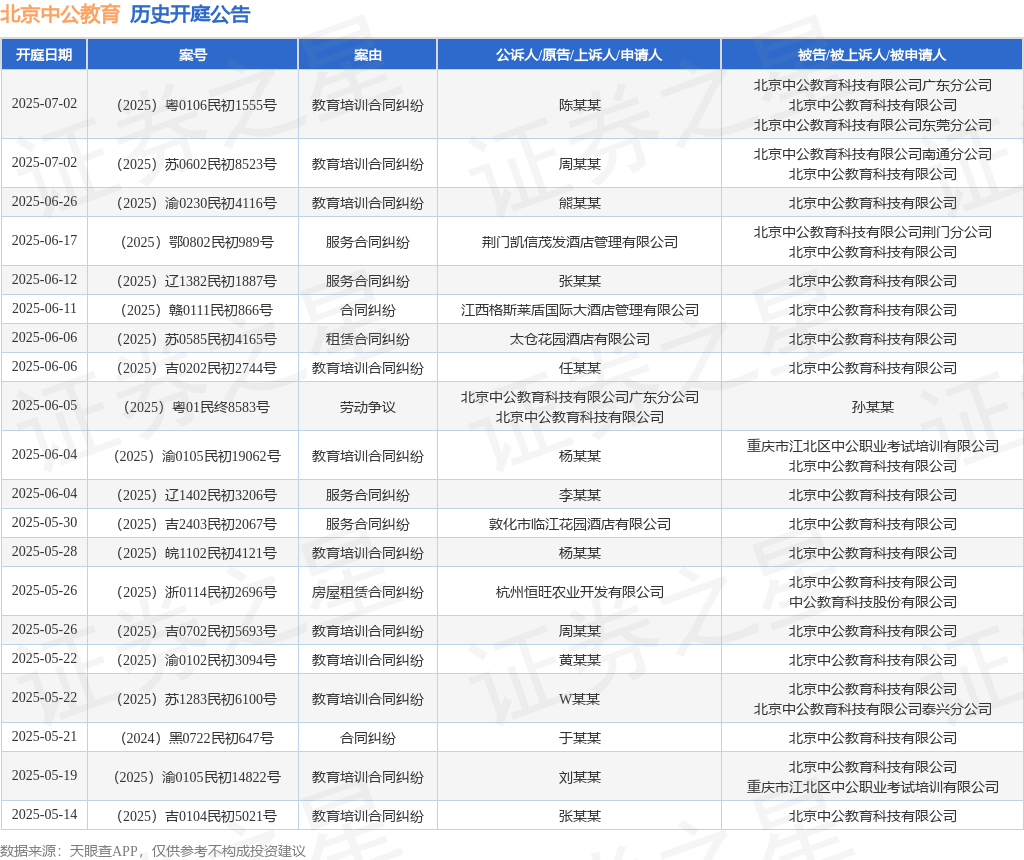The image size is (1024, 860).
Task: Select case number (2025)渝0105民初19062号
Action: pyautogui.click(x=197, y=456)
